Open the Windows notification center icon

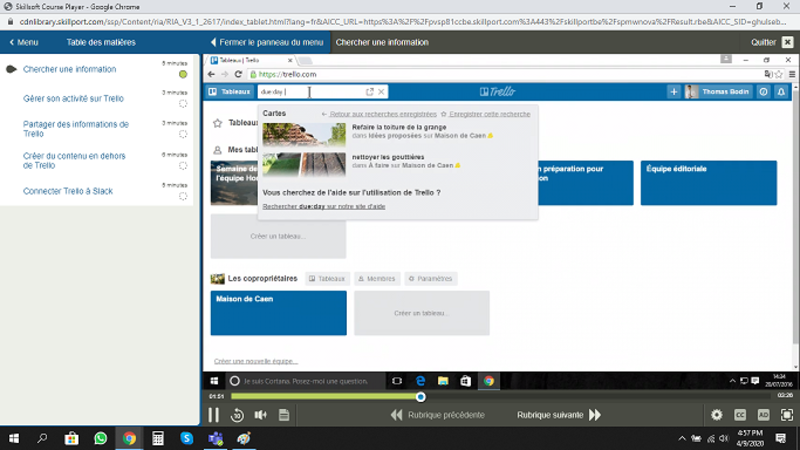click(781, 438)
